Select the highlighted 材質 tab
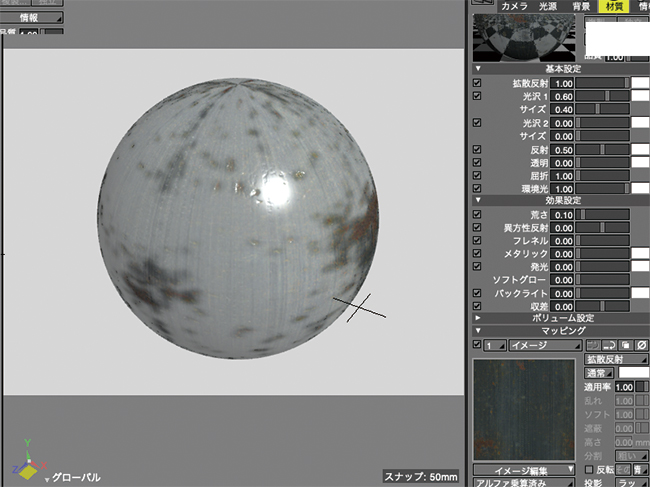Viewport: 650px width, 487px height. coord(614,6)
